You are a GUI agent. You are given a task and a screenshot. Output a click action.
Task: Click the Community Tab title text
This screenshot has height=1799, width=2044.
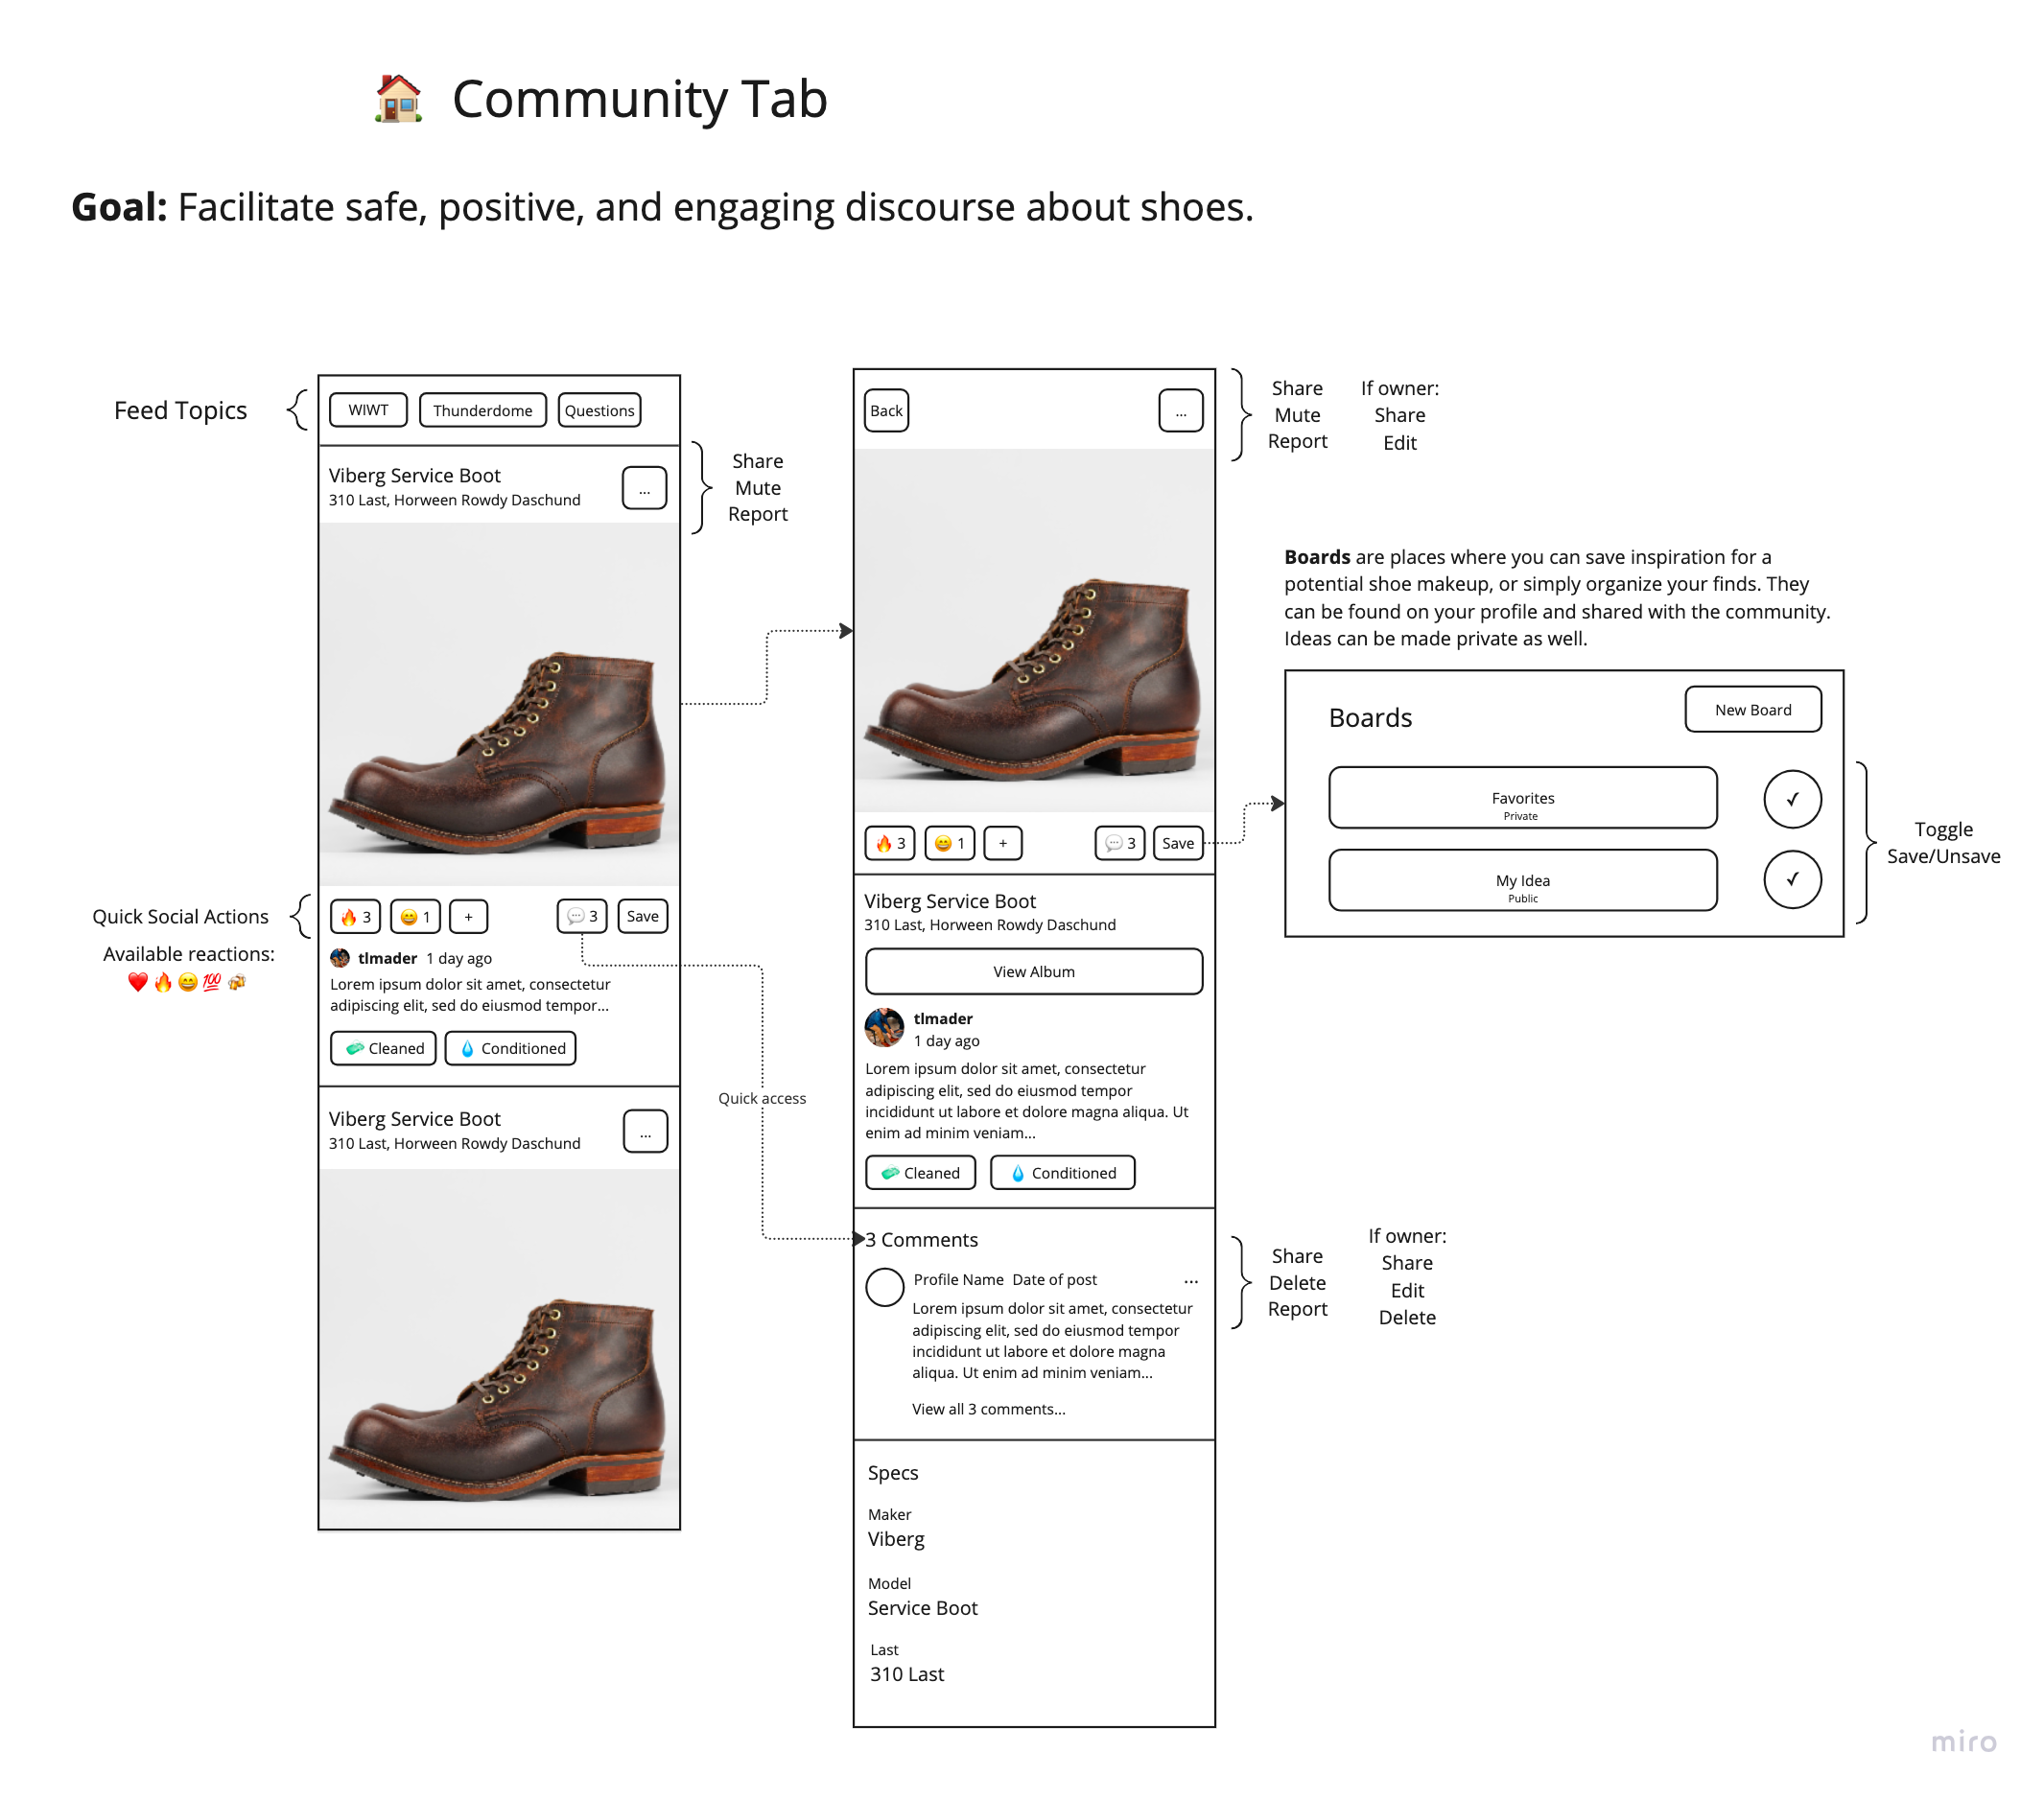click(639, 99)
